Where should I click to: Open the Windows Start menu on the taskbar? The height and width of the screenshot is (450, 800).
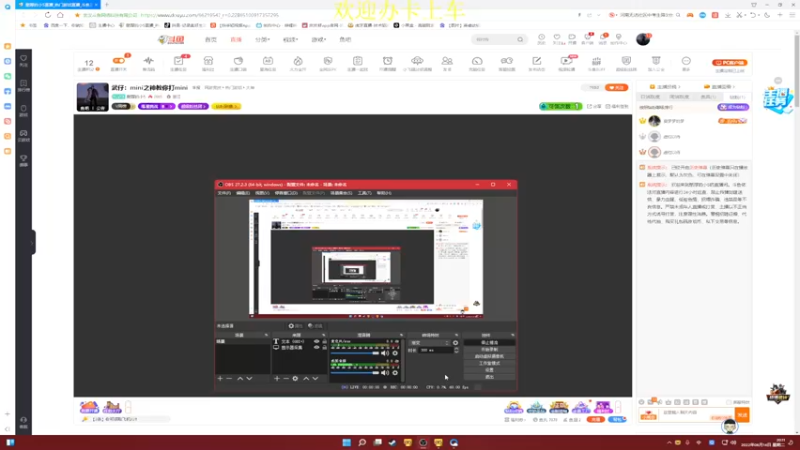(346, 442)
